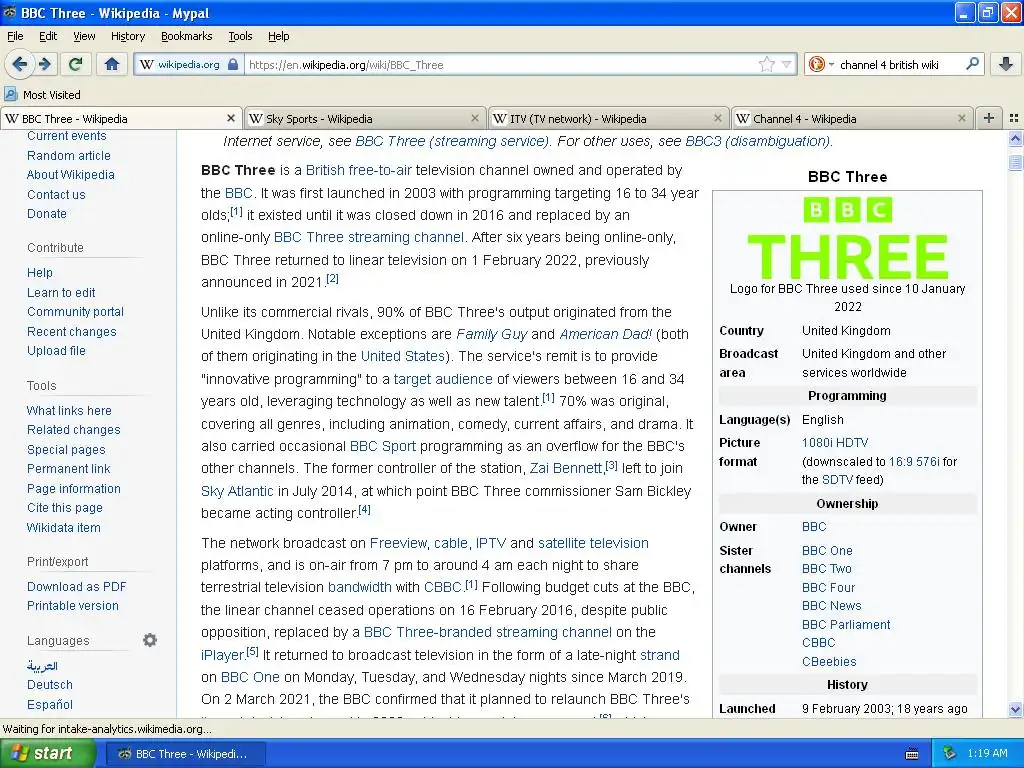Close the Sky Sports tab
Screen dimensions: 1024x768
pos(475,118)
